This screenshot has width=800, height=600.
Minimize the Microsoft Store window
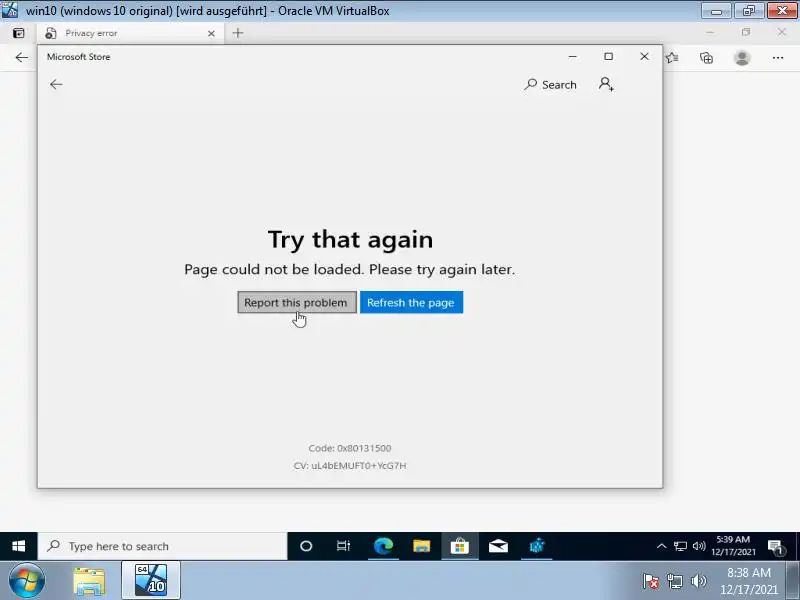click(x=572, y=57)
